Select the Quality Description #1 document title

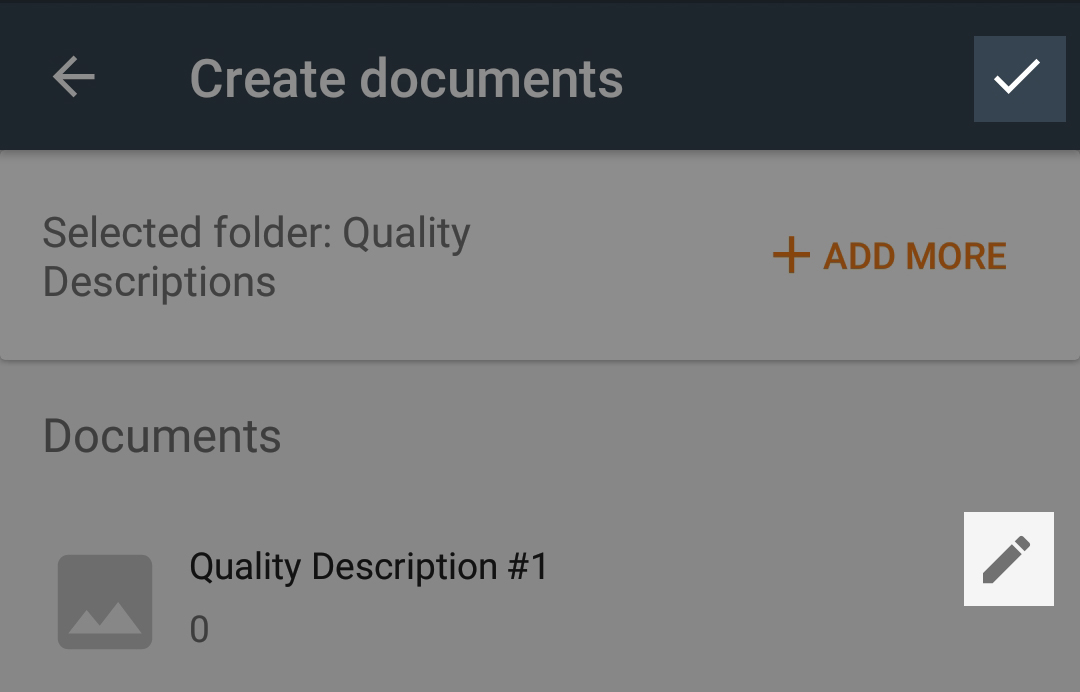pos(368,567)
